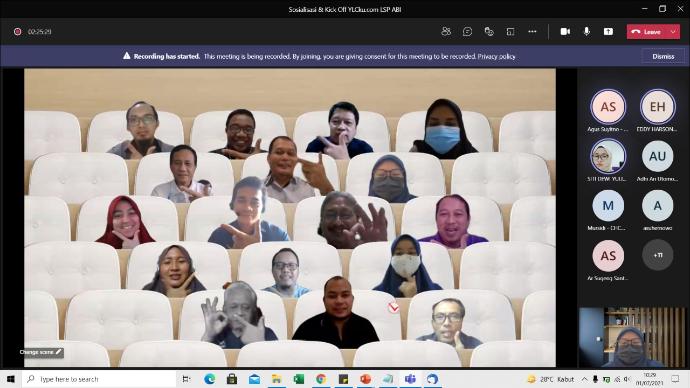Screen dimensions: 690x388
Task: Open the volume control in tray
Action: pos(627,379)
